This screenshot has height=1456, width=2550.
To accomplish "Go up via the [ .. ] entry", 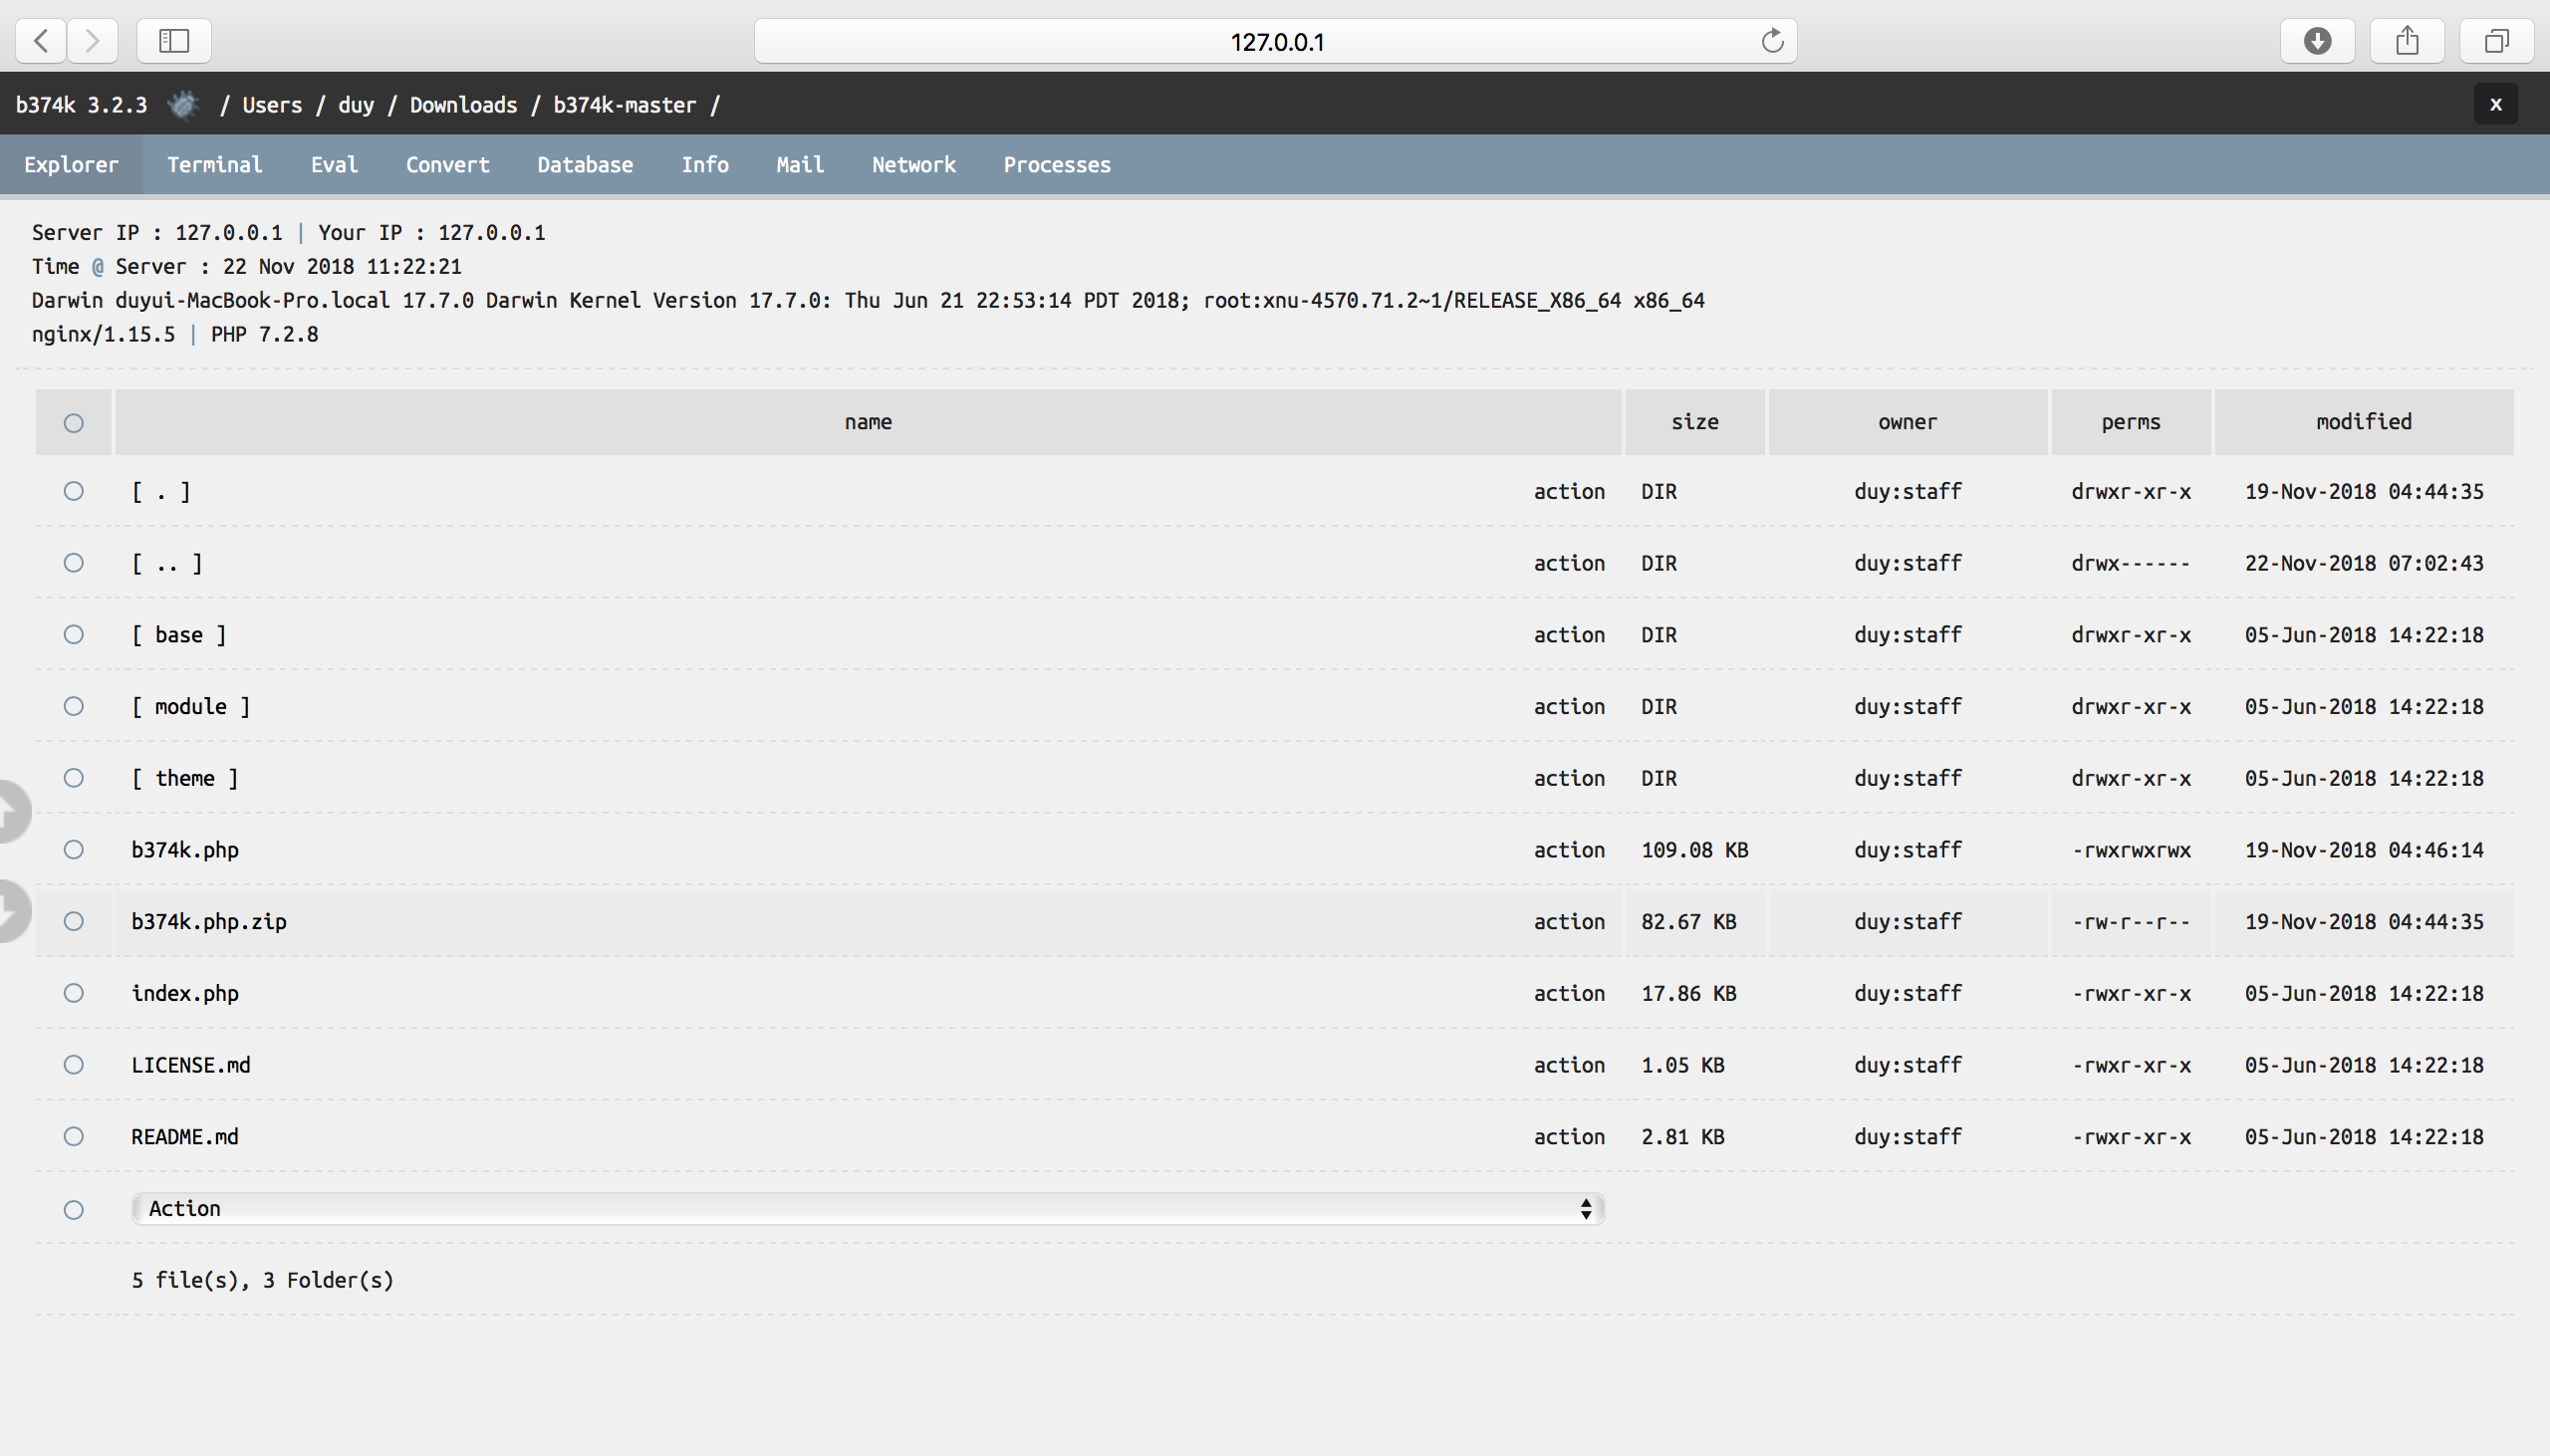I will 167,563.
